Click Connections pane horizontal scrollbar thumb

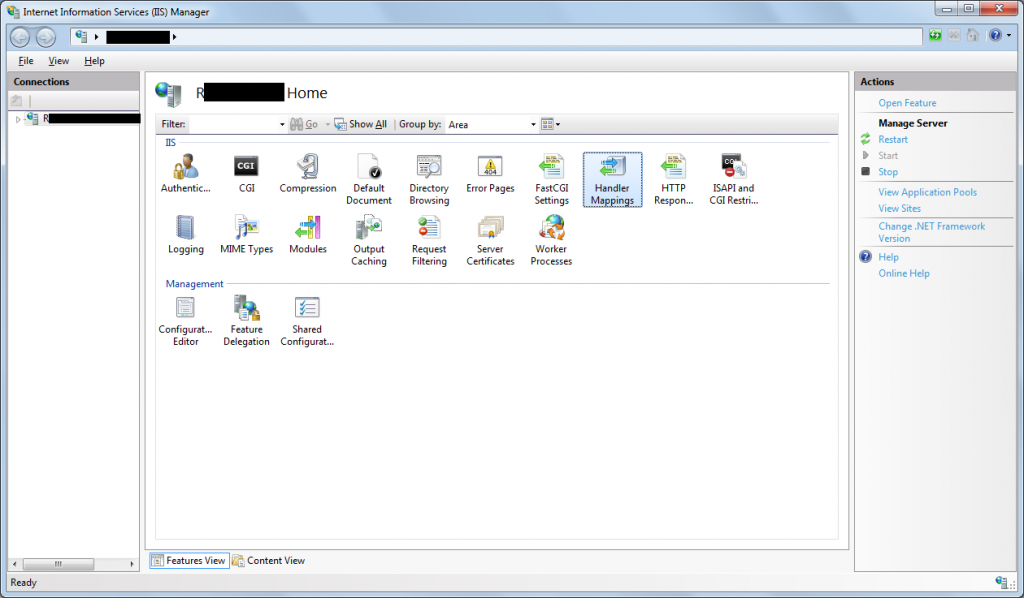coord(58,563)
